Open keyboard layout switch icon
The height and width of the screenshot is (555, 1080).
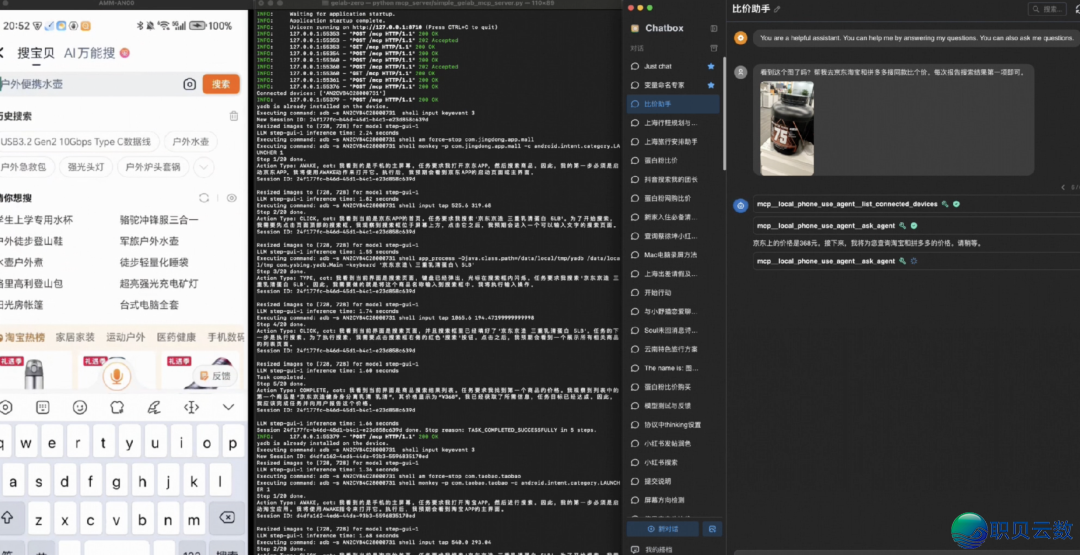tap(43, 407)
